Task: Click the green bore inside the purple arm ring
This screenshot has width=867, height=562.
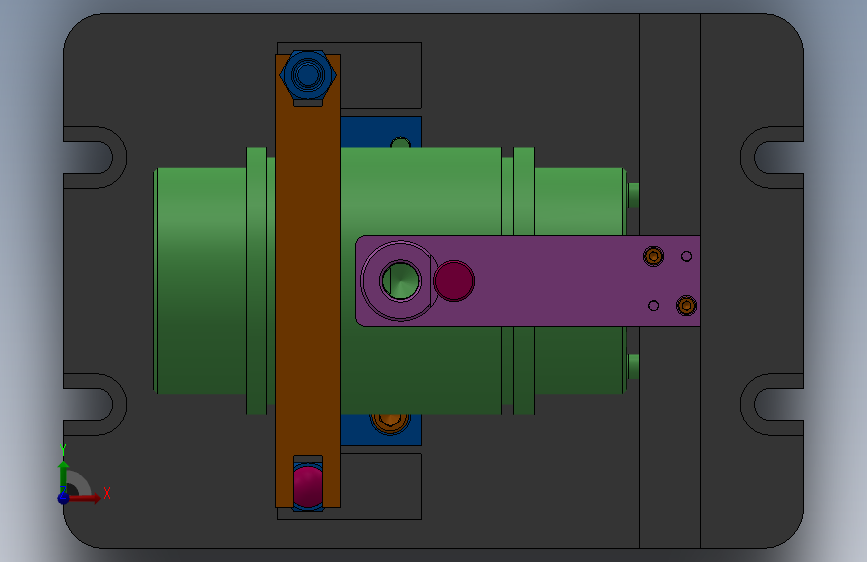Action: pos(400,280)
